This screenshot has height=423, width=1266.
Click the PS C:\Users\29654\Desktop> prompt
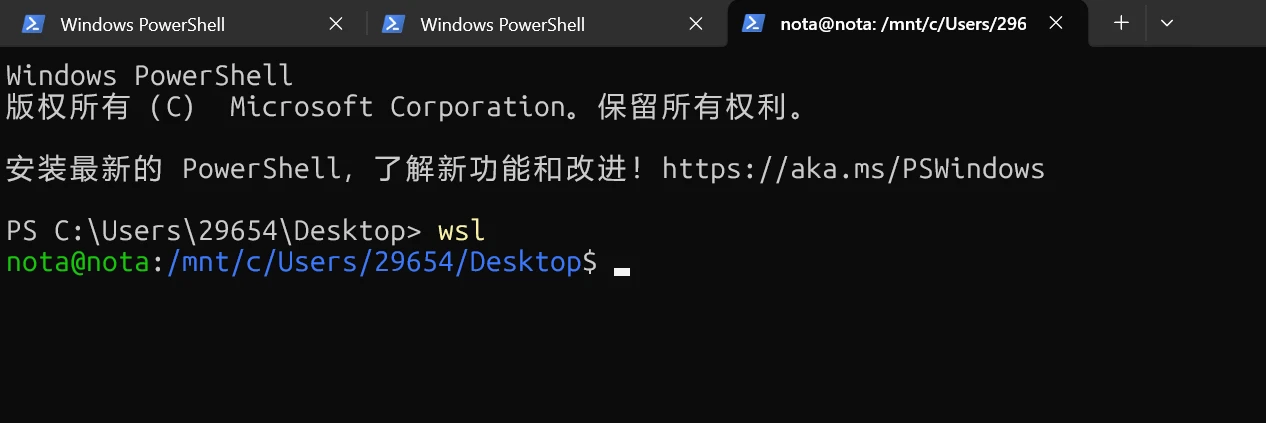pos(213,231)
